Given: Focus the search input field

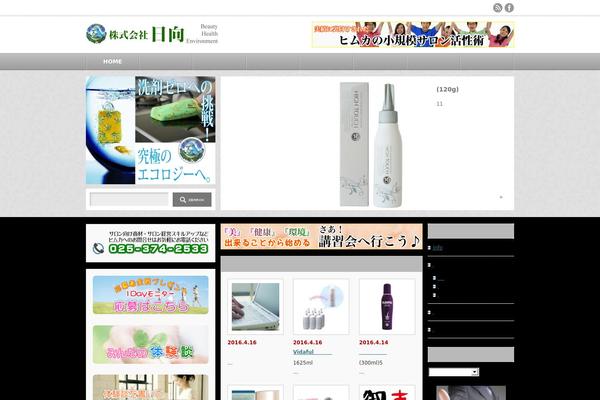Looking at the screenshot, I should pos(129,199).
